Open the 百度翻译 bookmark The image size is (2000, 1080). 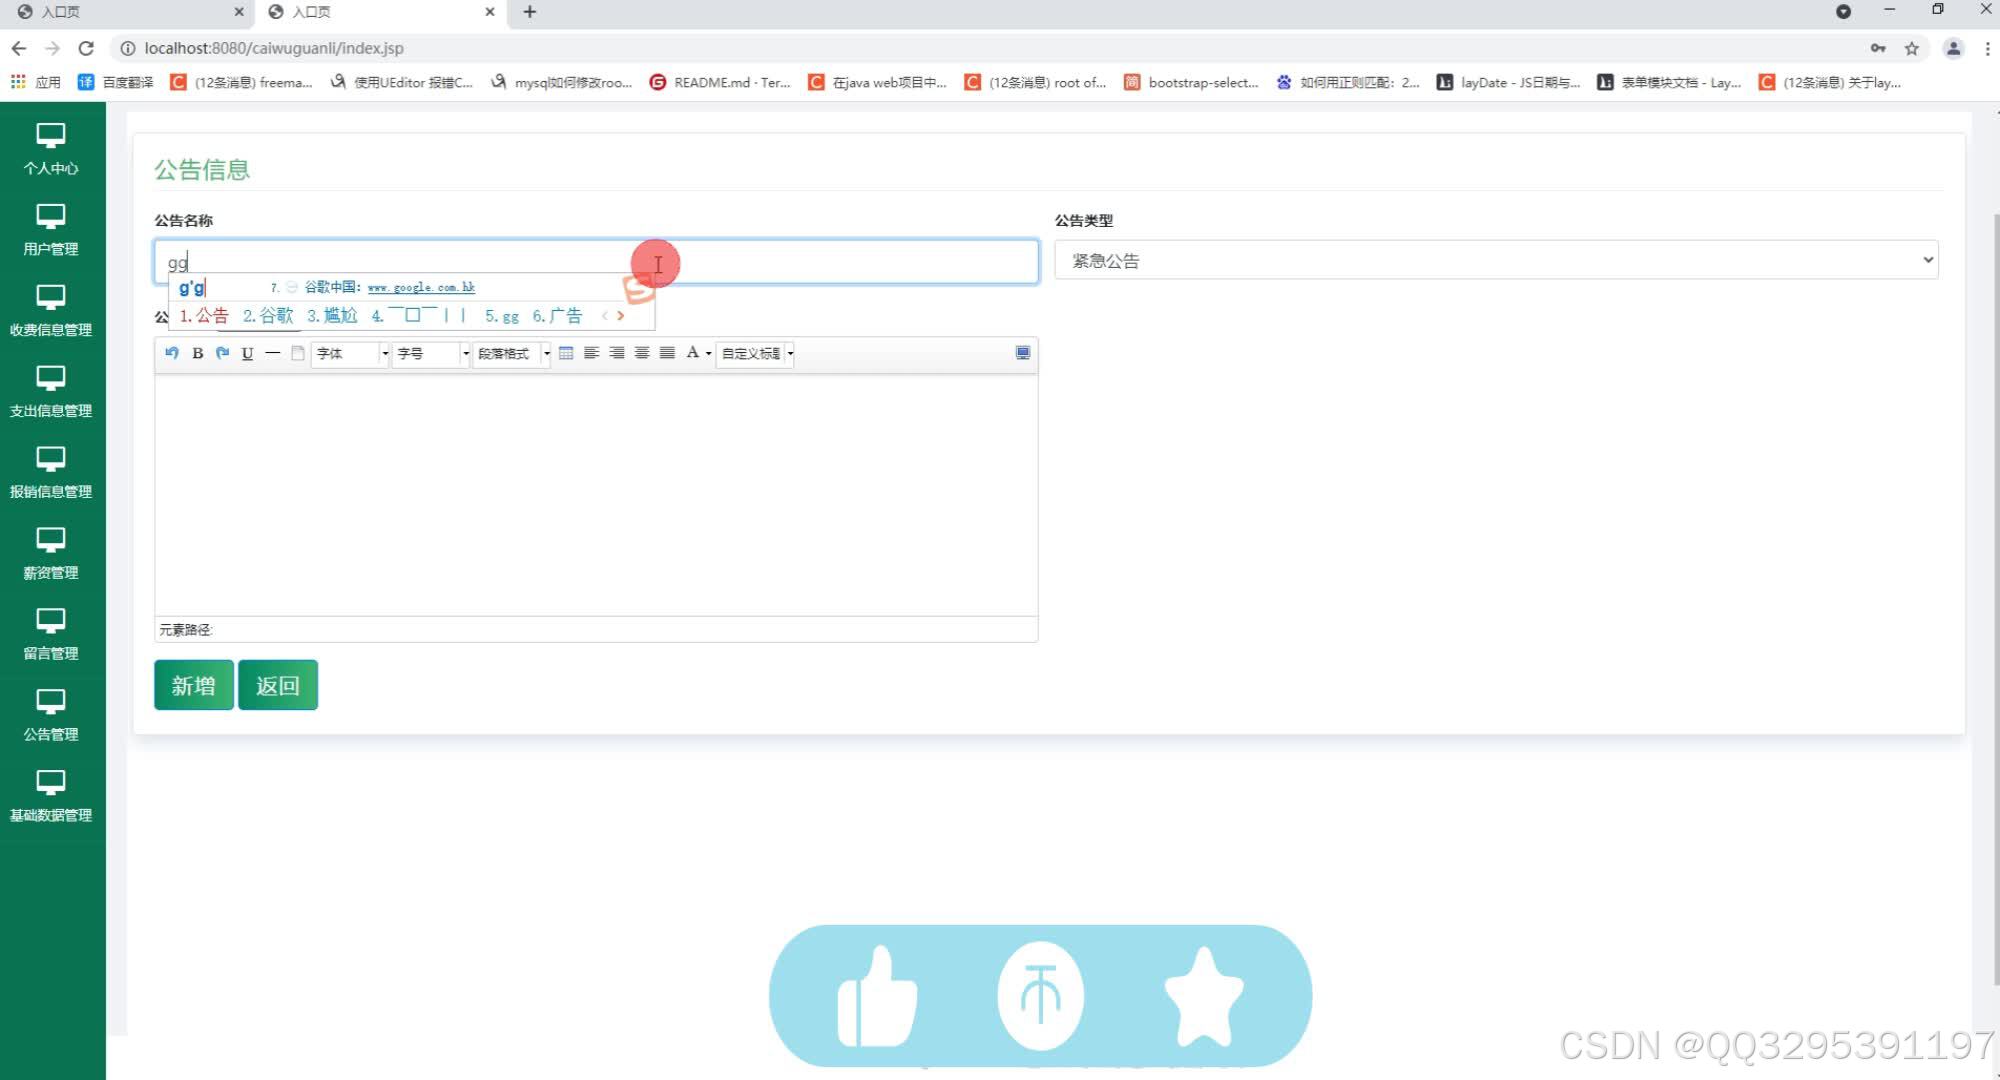coord(116,82)
